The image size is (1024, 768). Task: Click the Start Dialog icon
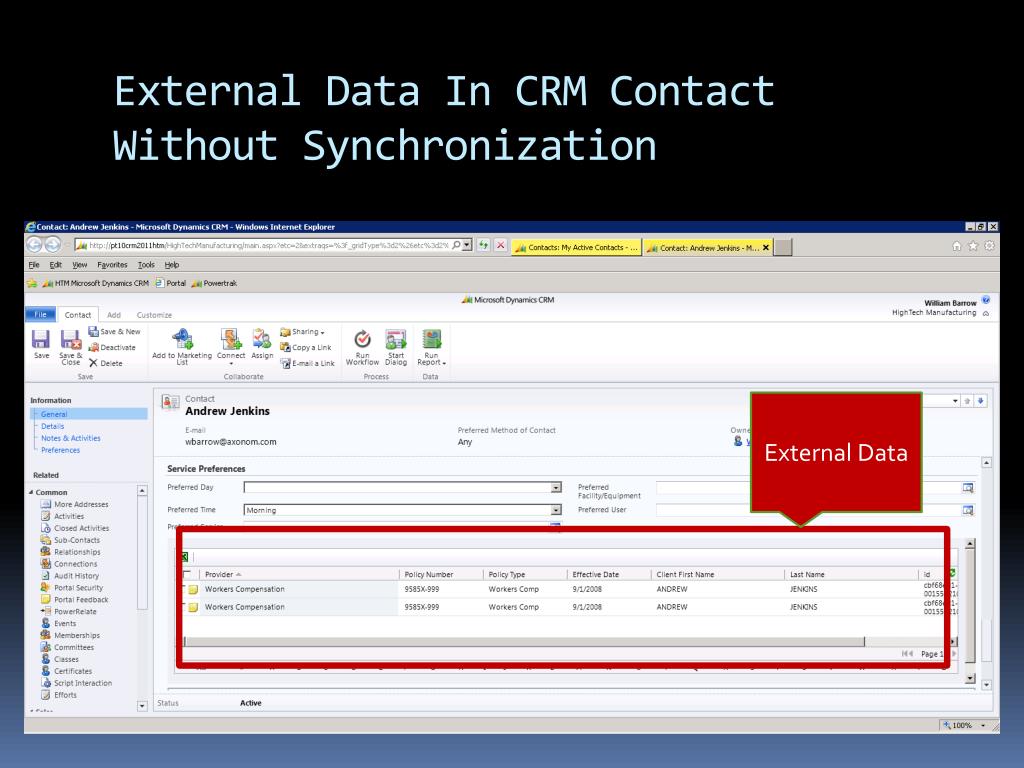coord(396,347)
